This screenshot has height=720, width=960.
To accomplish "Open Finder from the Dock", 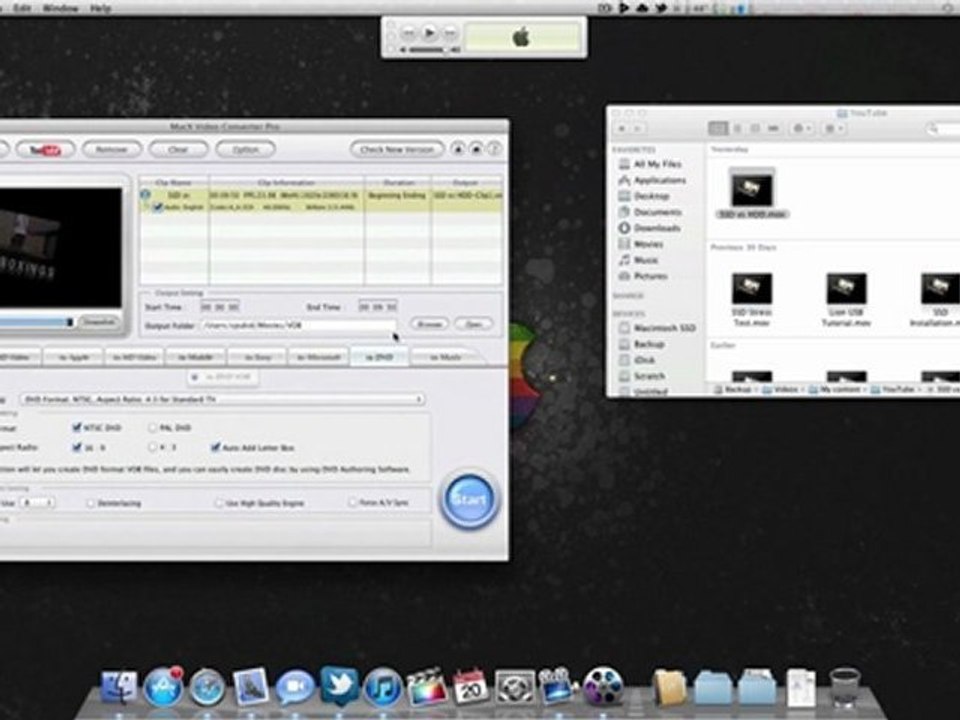I will pos(119,687).
